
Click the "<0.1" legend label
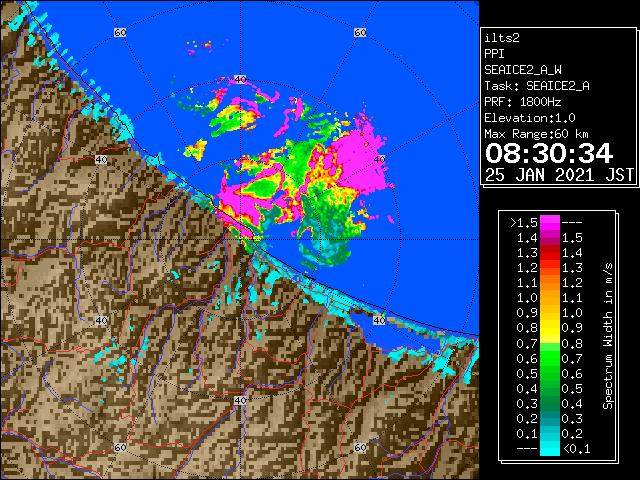576,449
